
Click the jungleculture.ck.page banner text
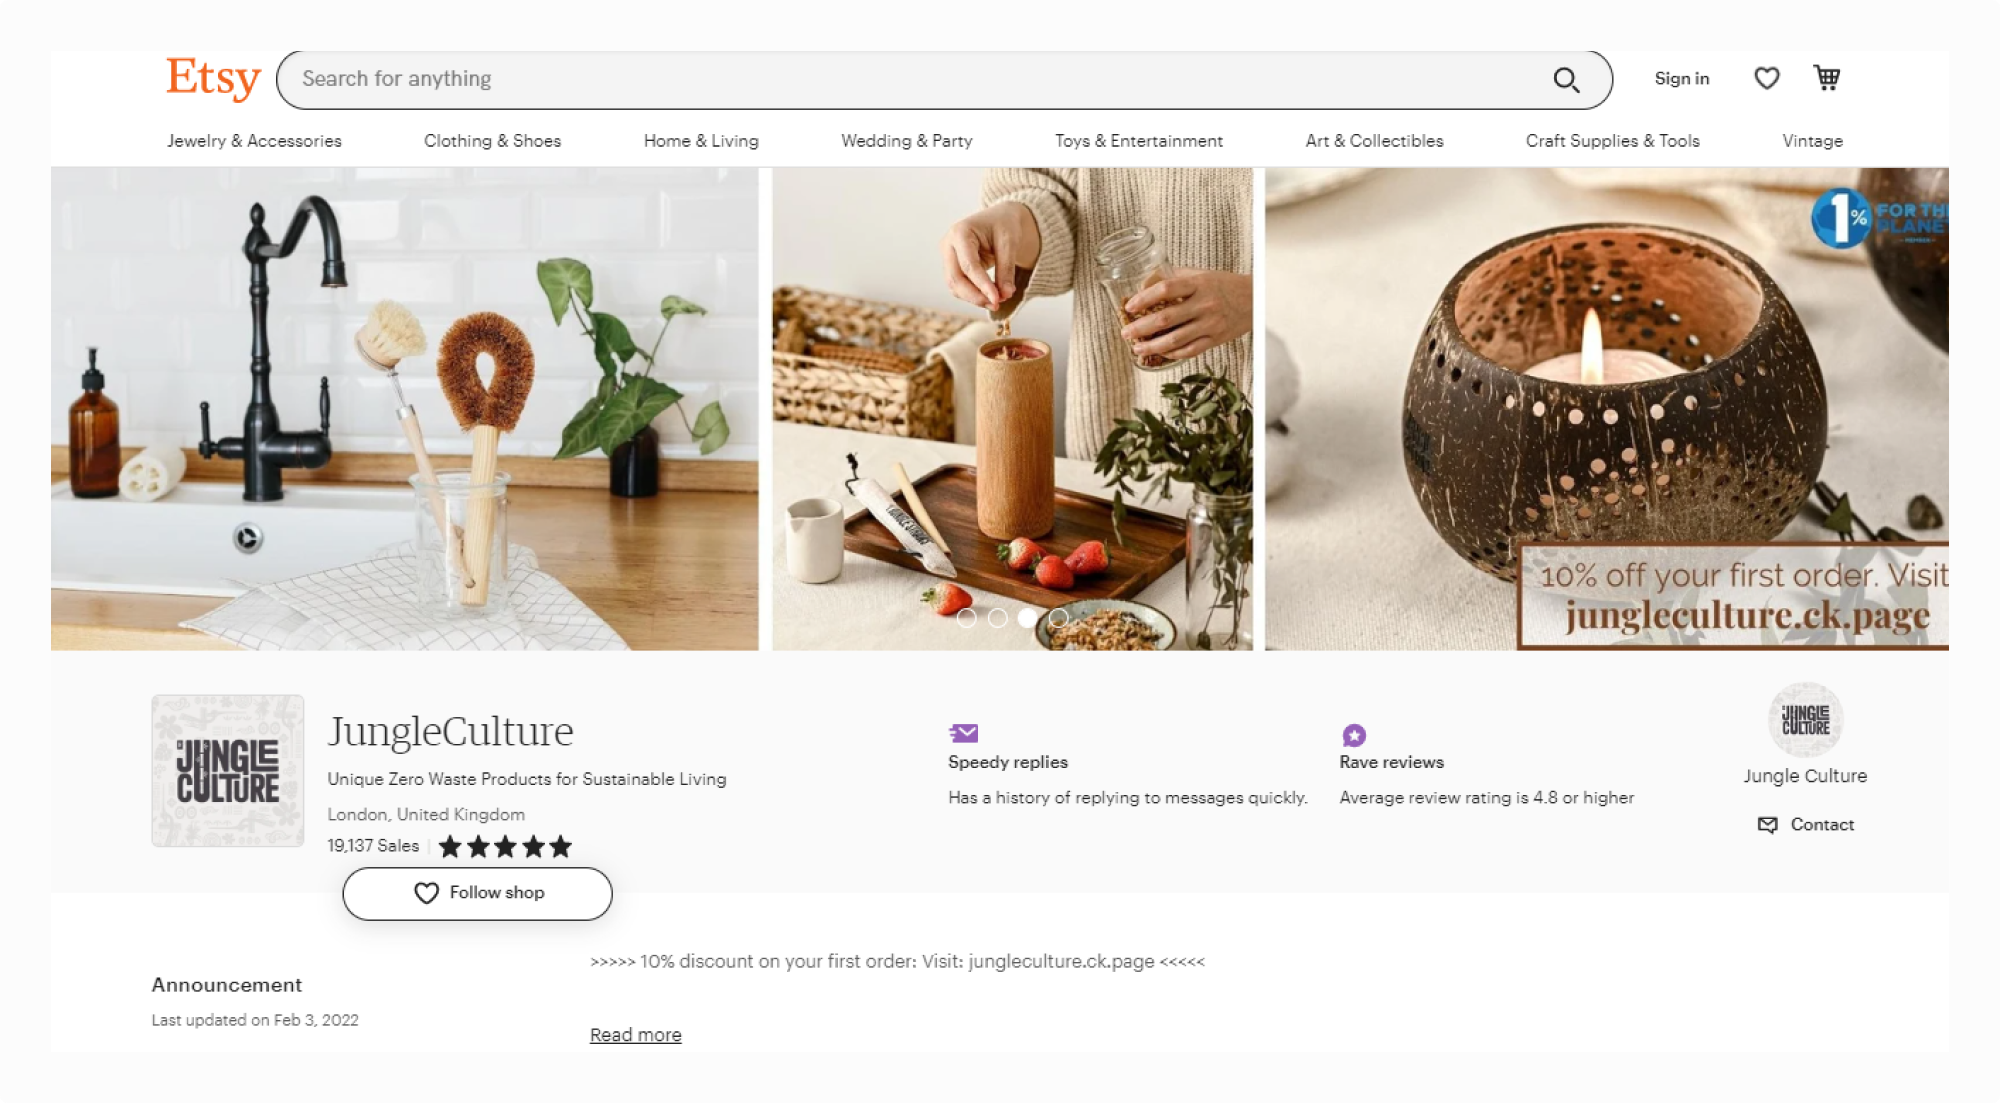(x=1747, y=616)
